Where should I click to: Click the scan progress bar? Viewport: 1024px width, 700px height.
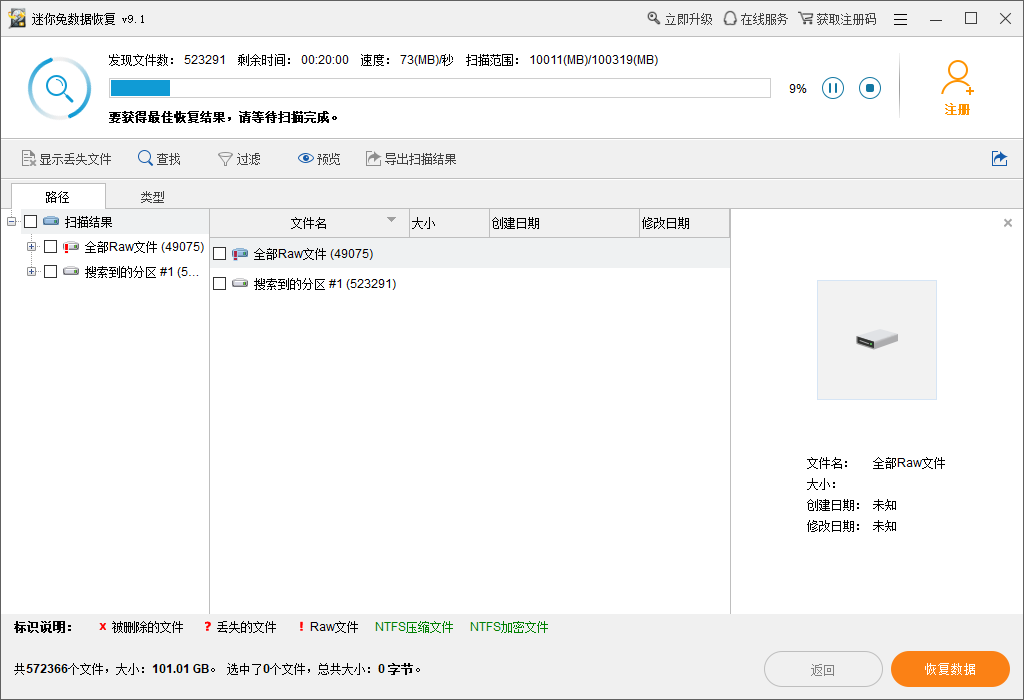coord(440,88)
